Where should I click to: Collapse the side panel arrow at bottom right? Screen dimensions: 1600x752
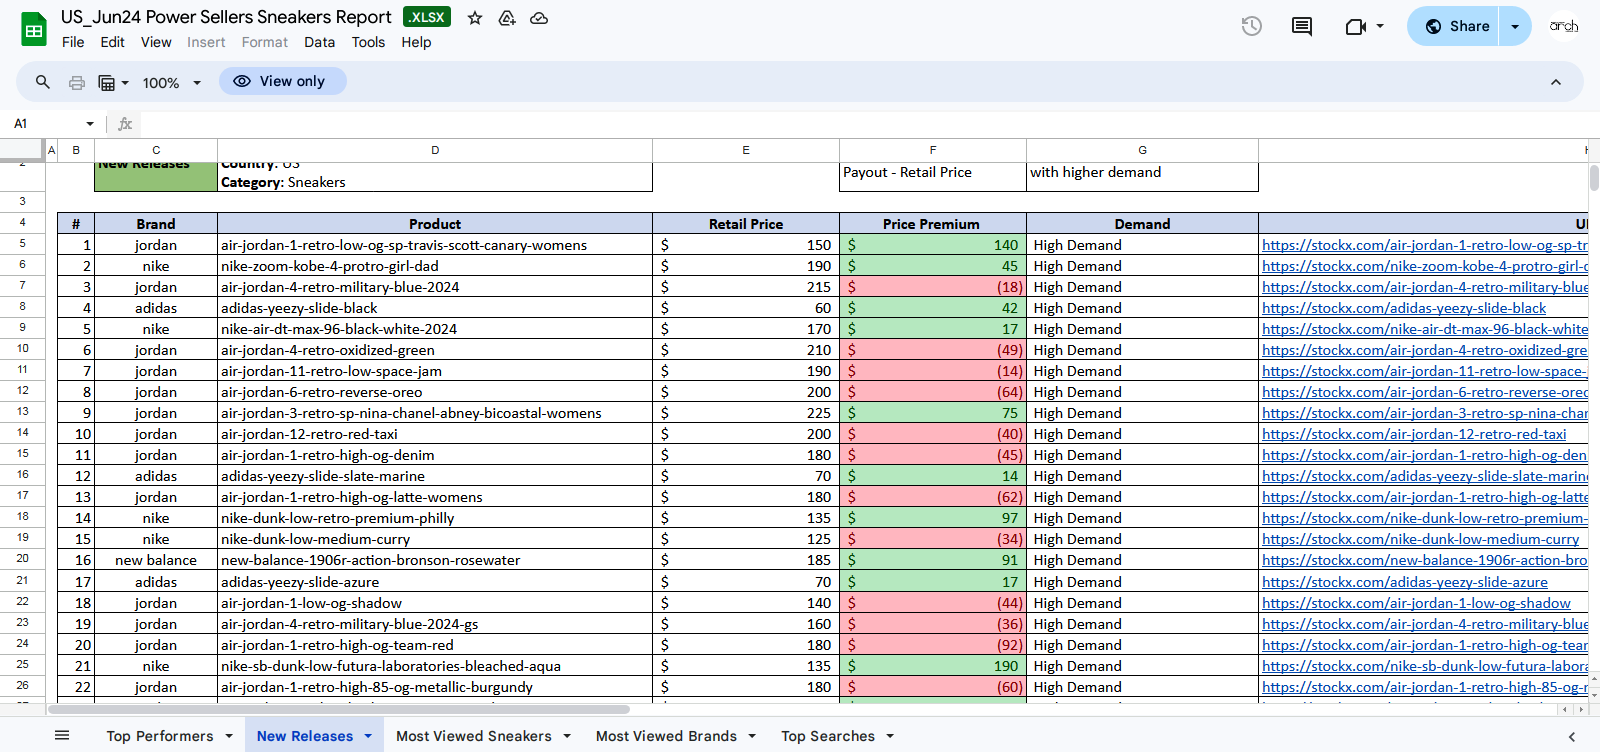tap(1571, 736)
